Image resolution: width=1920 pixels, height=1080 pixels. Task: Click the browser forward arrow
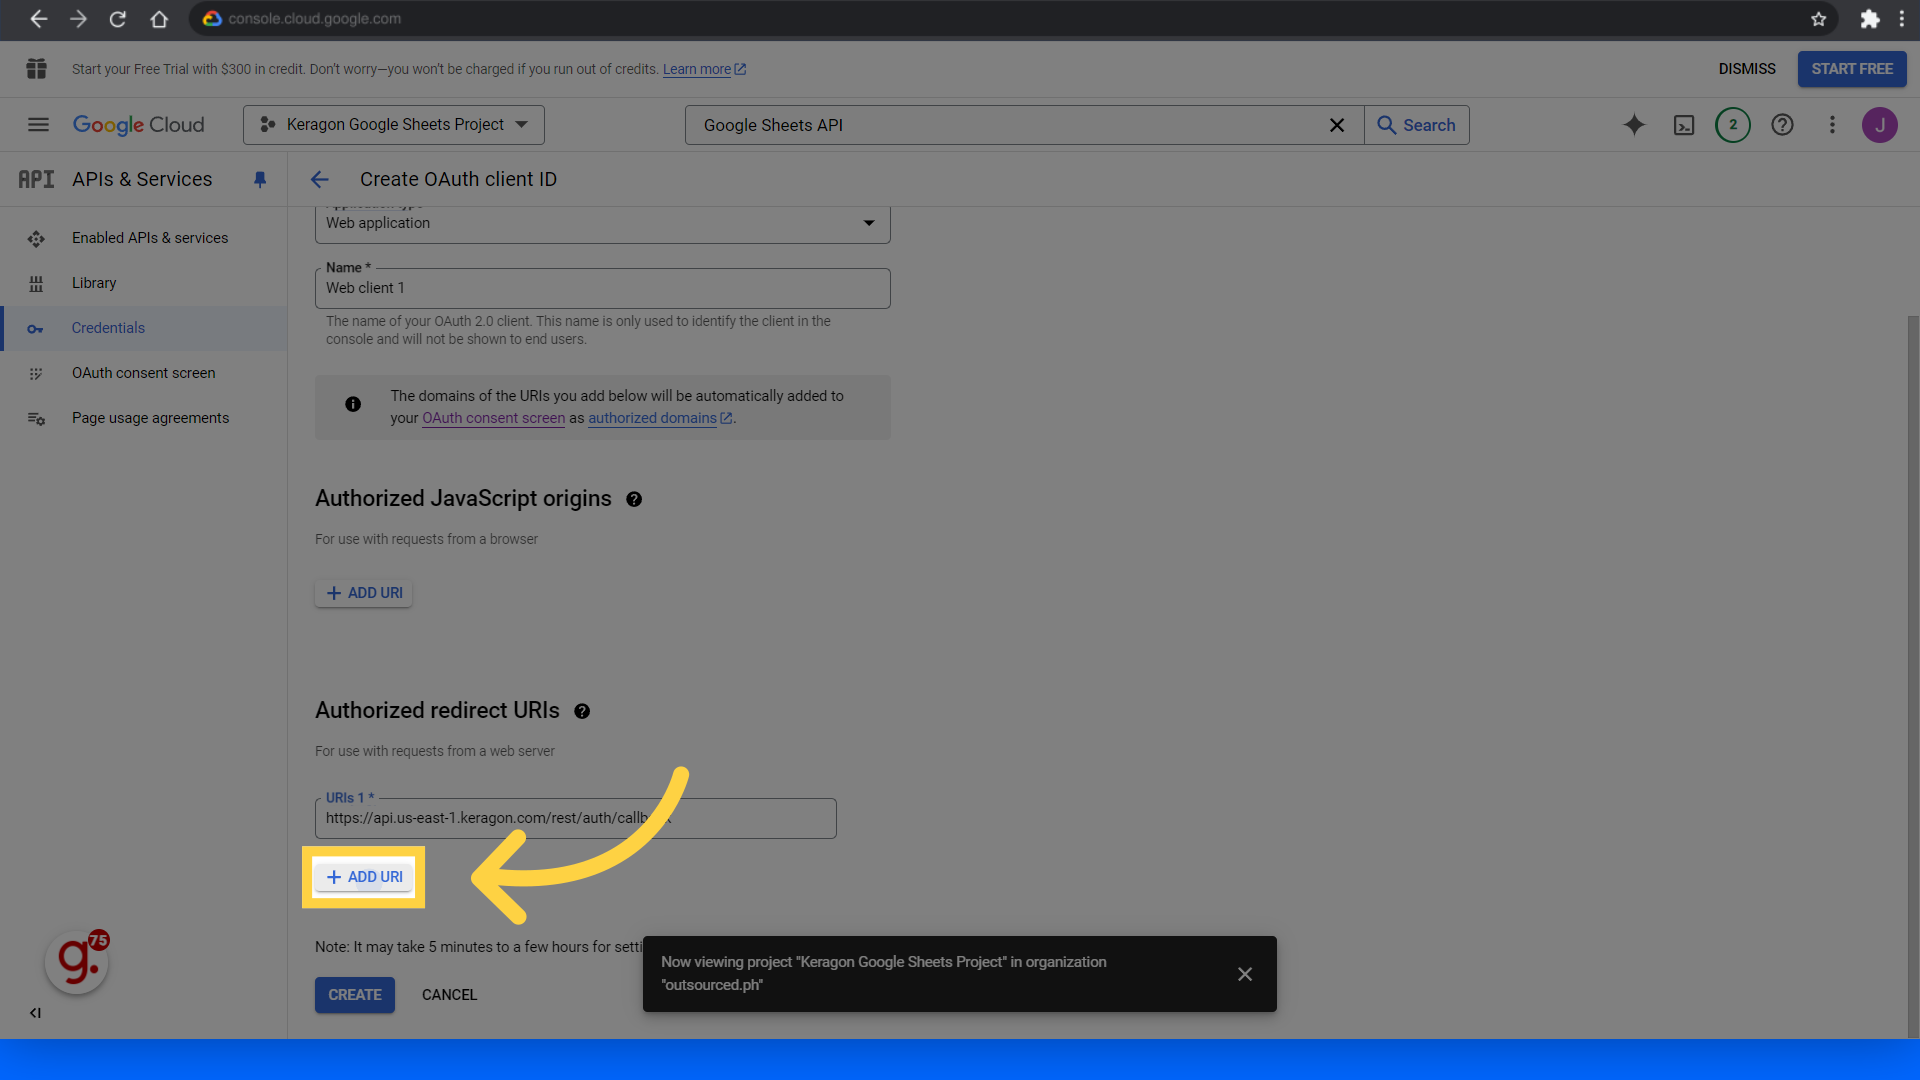[x=78, y=19]
